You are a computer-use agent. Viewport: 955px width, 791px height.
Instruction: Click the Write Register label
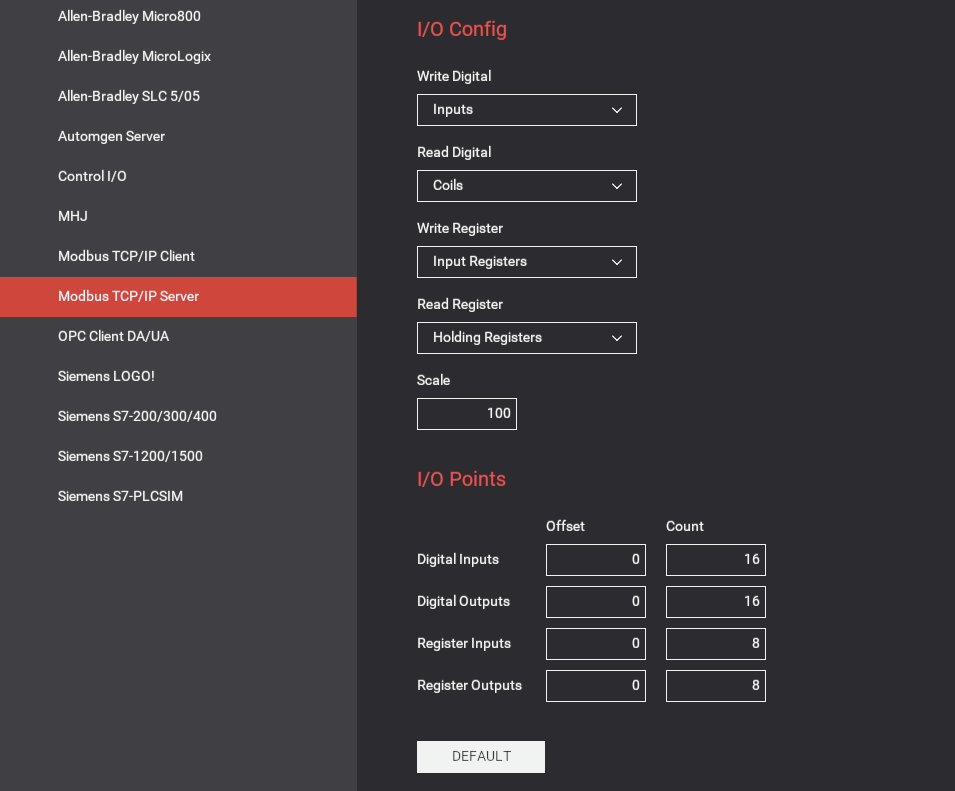pyautogui.click(x=460, y=228)
